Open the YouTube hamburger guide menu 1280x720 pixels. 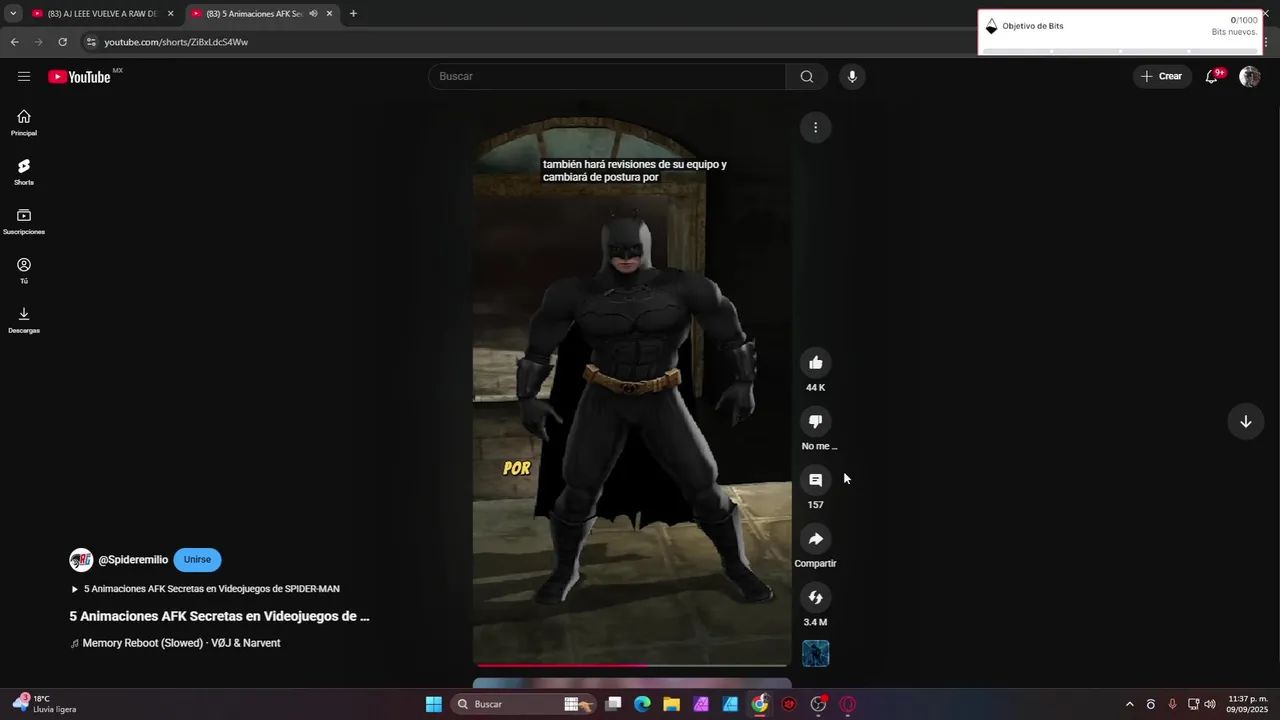point(24,76)
